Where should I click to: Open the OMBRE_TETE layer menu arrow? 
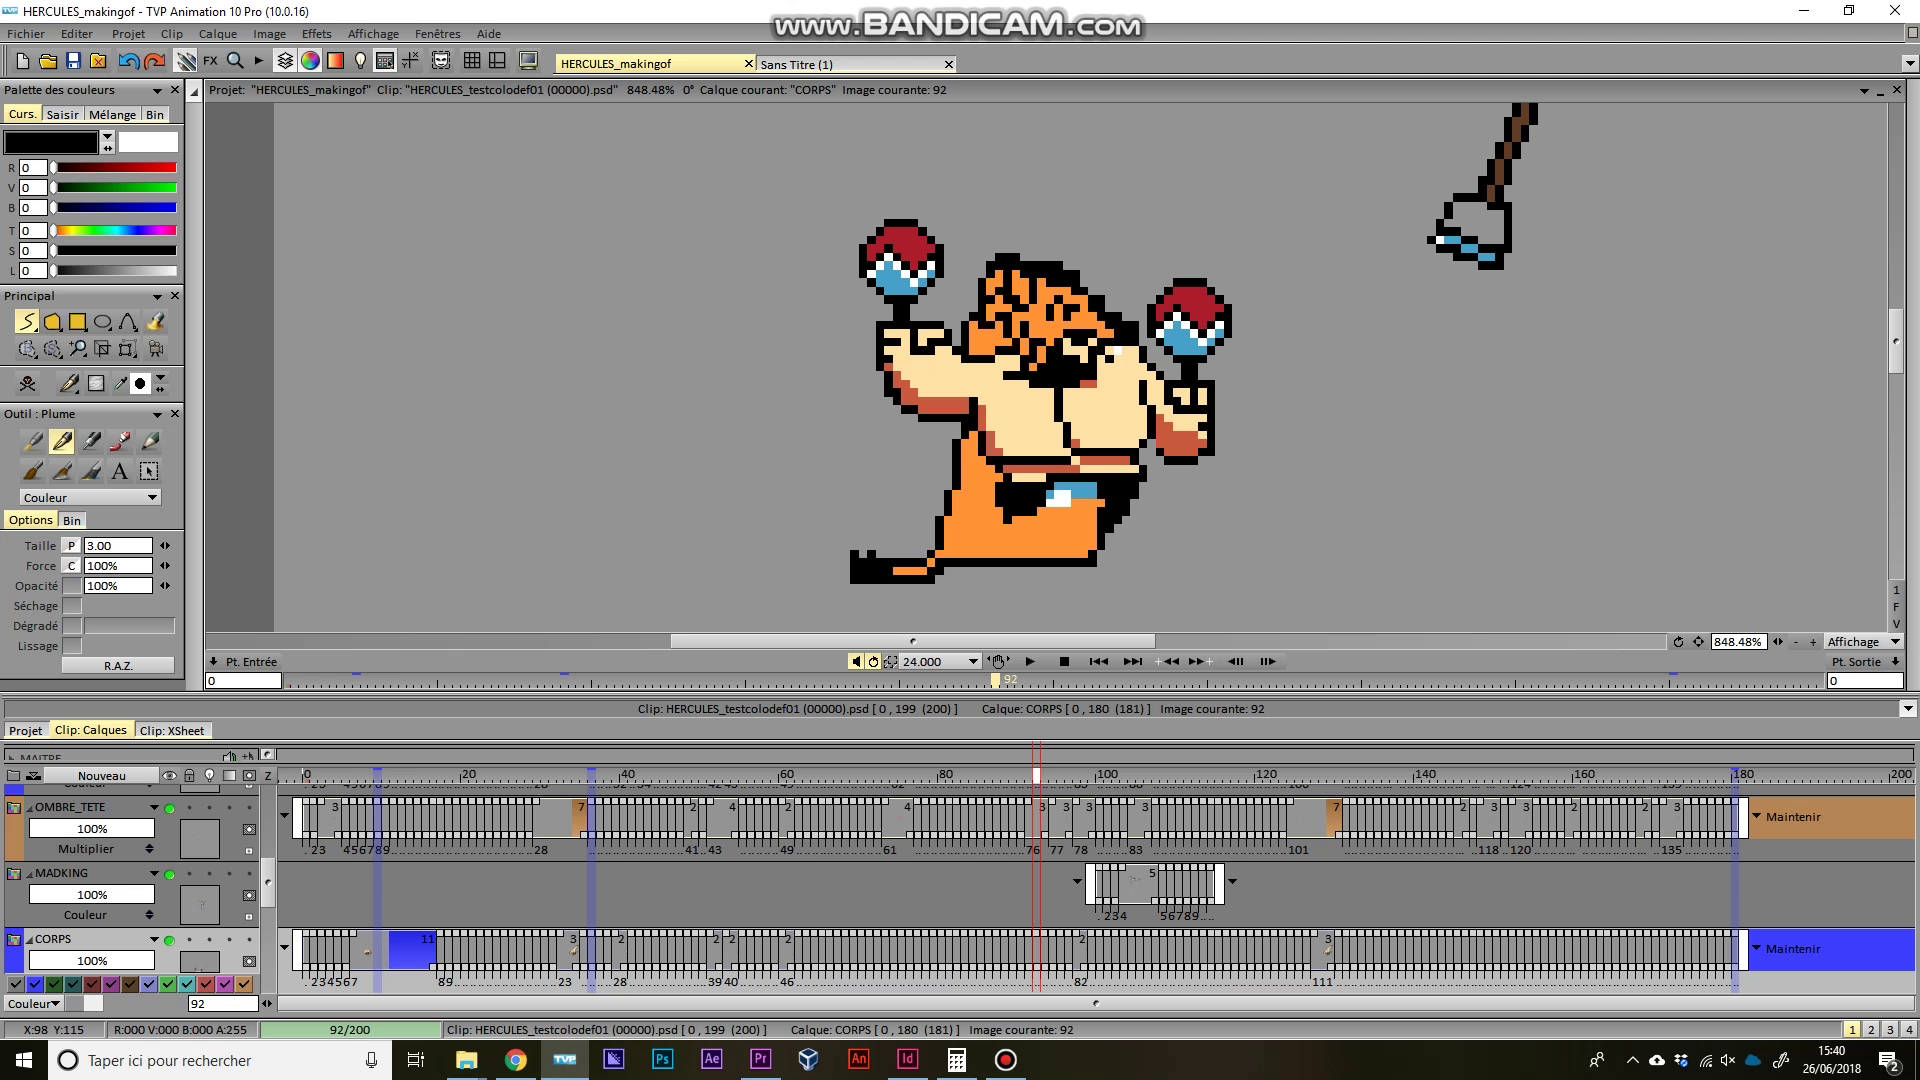coord(154,807)
